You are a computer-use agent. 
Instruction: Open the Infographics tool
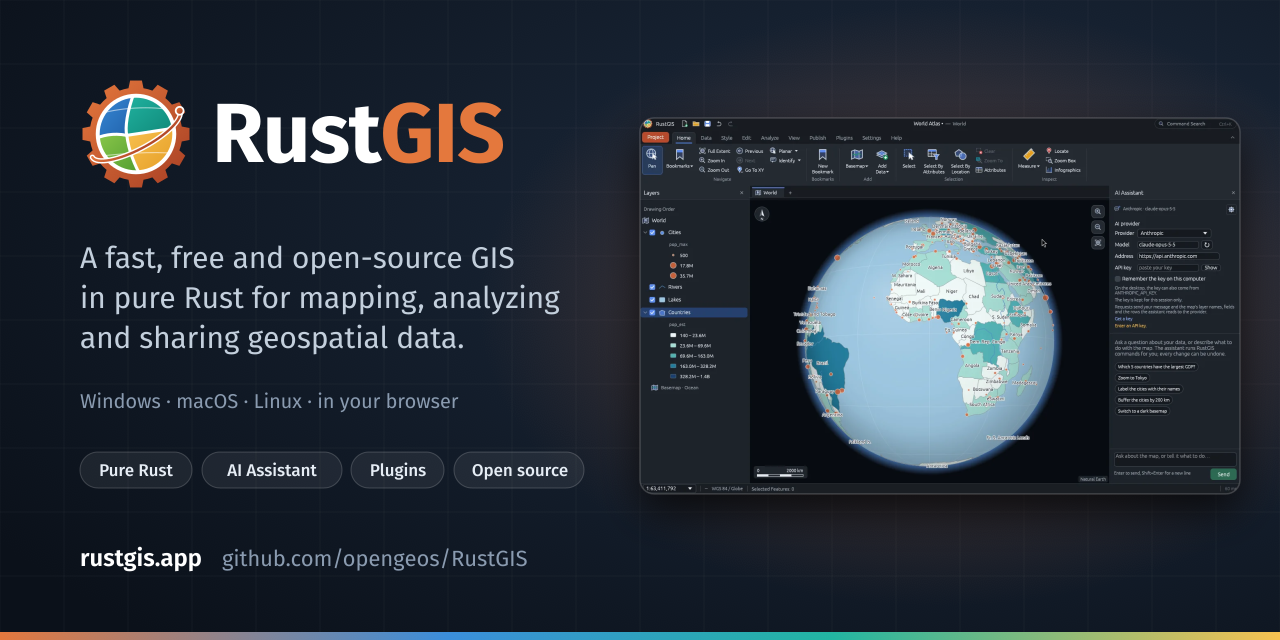pos(1063,170)
